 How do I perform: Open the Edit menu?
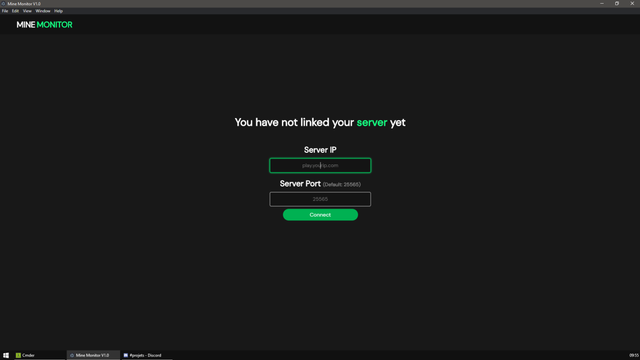tap(15, 11)
